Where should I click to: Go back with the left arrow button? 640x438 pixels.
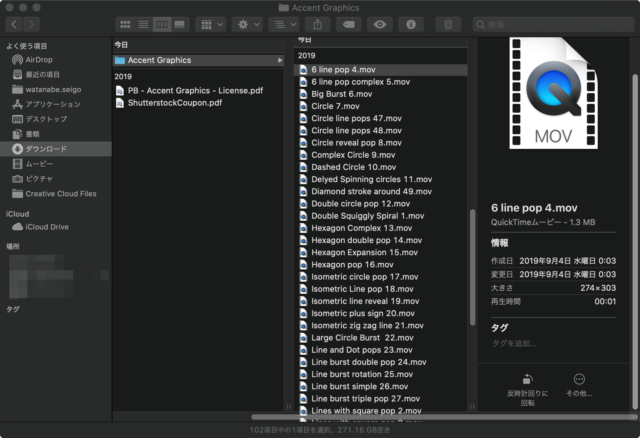click(x=14, y=24)
